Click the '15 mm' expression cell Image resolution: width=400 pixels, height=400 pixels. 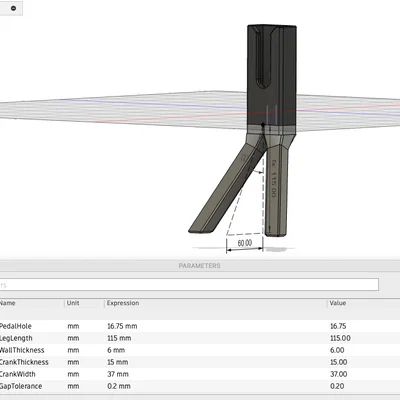click(118, 362)
